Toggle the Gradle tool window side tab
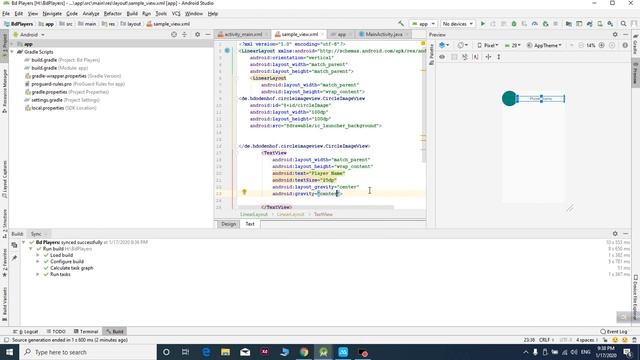Viewport: 640px width, 360px height. point(636,45)
